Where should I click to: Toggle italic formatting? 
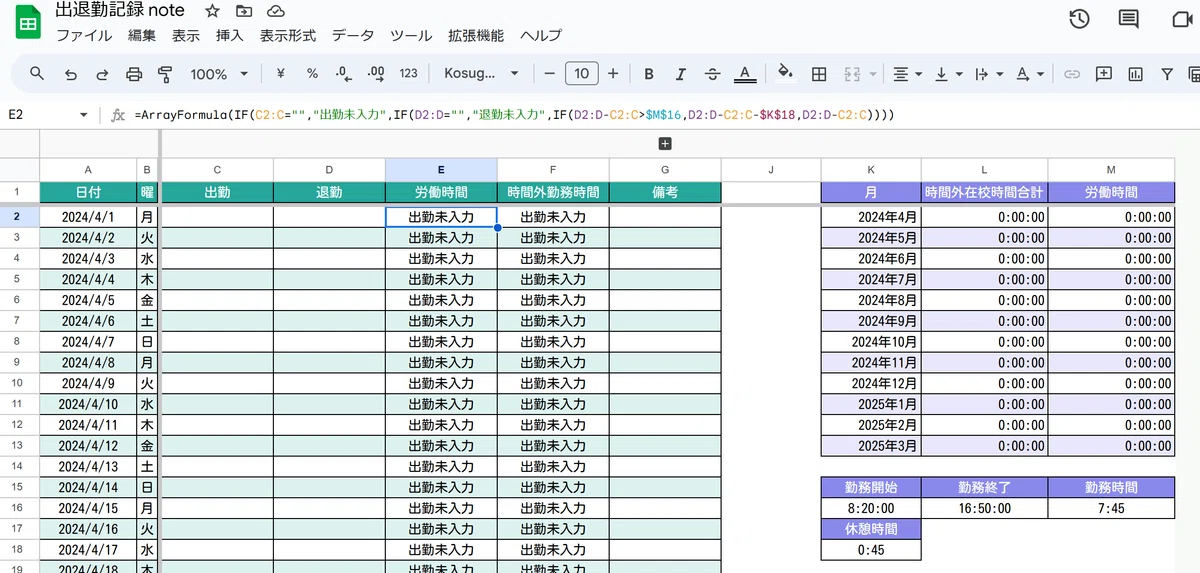click(x=681, y=74)
